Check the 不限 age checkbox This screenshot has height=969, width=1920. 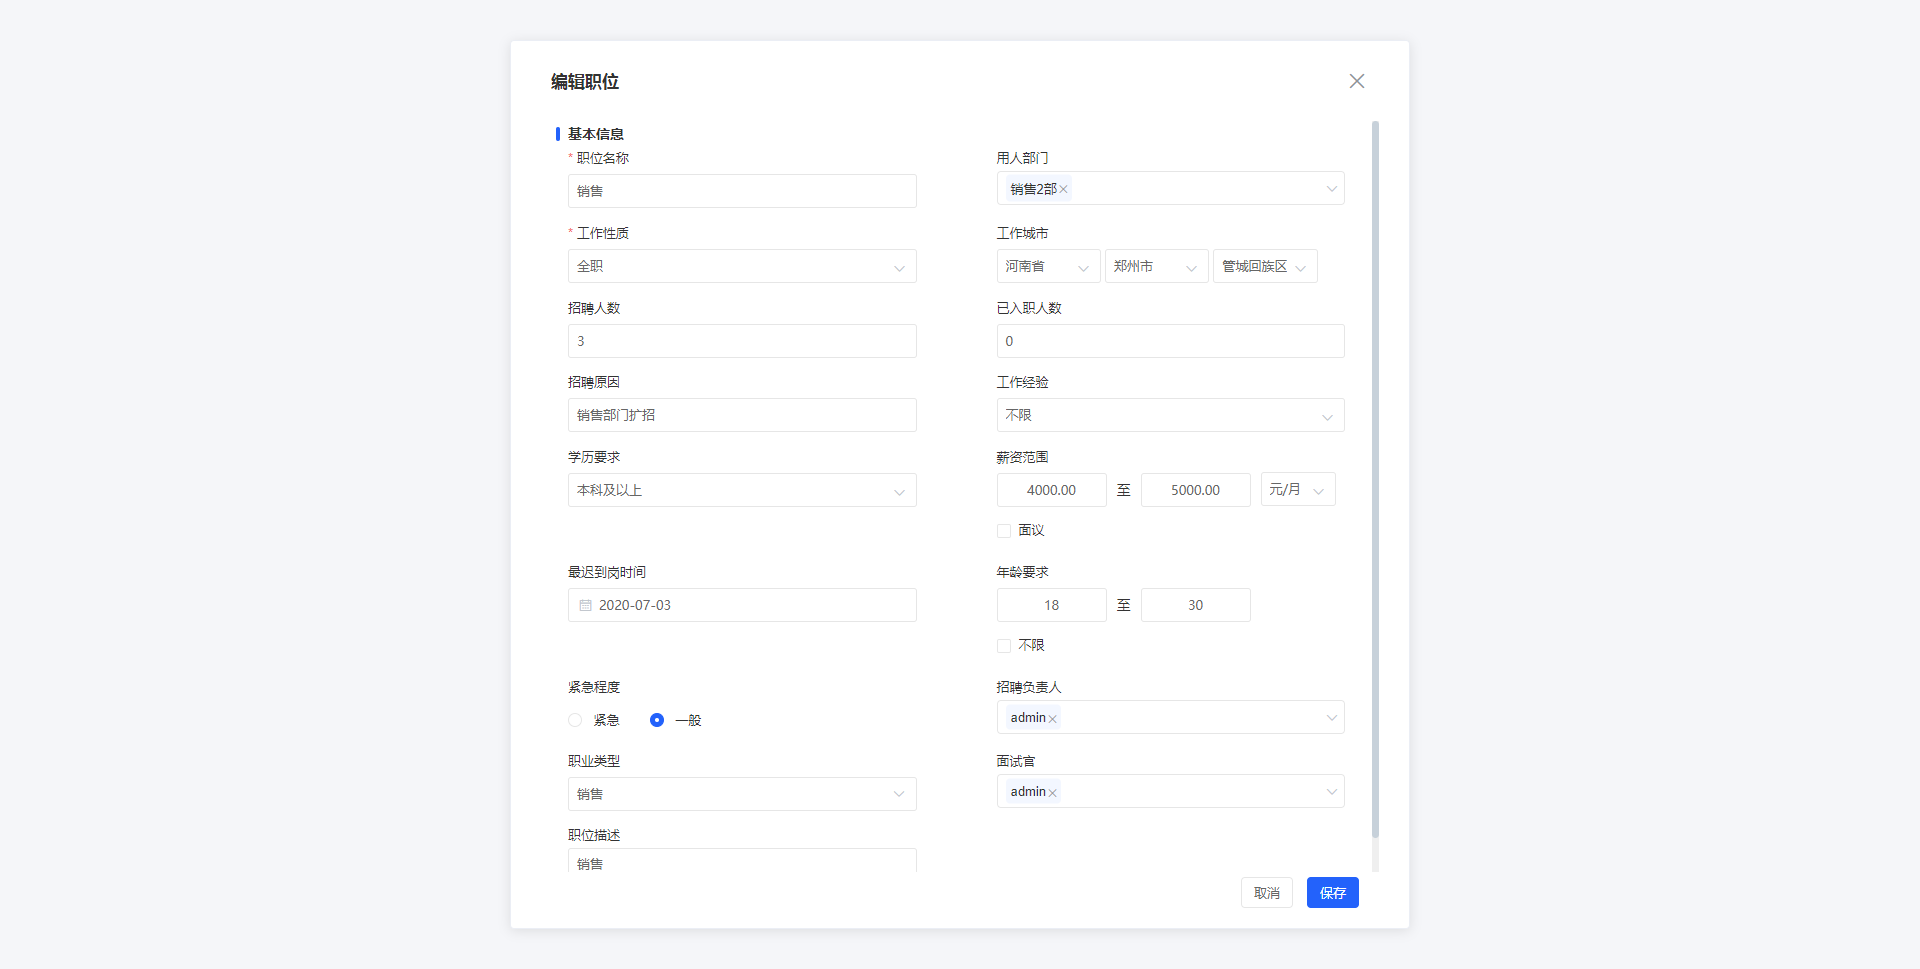[x=1004, y=646]
